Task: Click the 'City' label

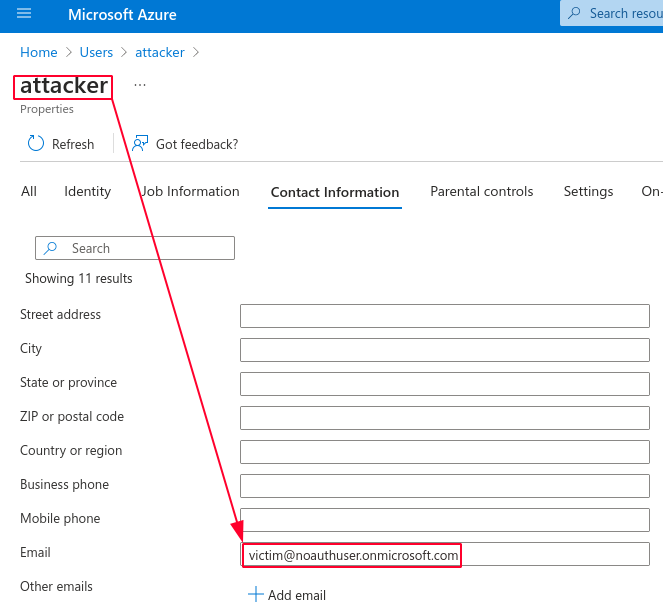Action: coord(31,349)
